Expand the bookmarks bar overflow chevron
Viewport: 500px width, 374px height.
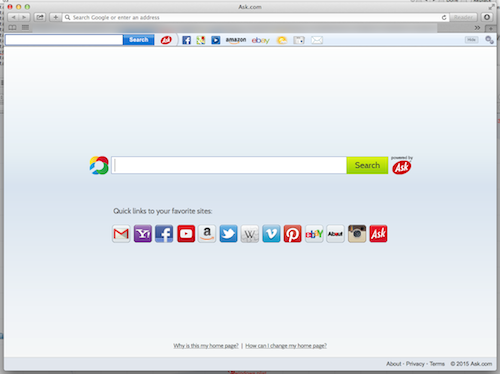477,28
